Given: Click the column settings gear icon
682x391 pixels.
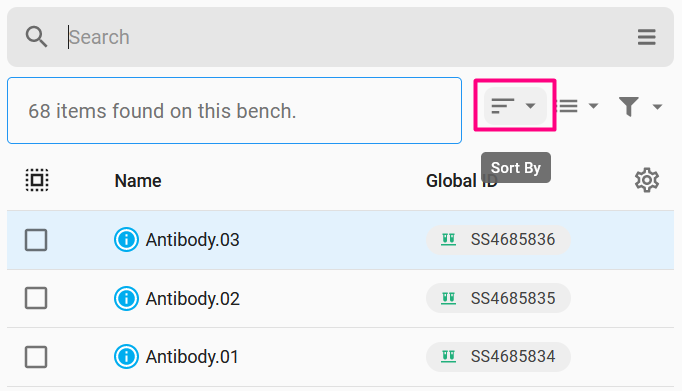Looking at the screenshot, I should tap(647, 180).
